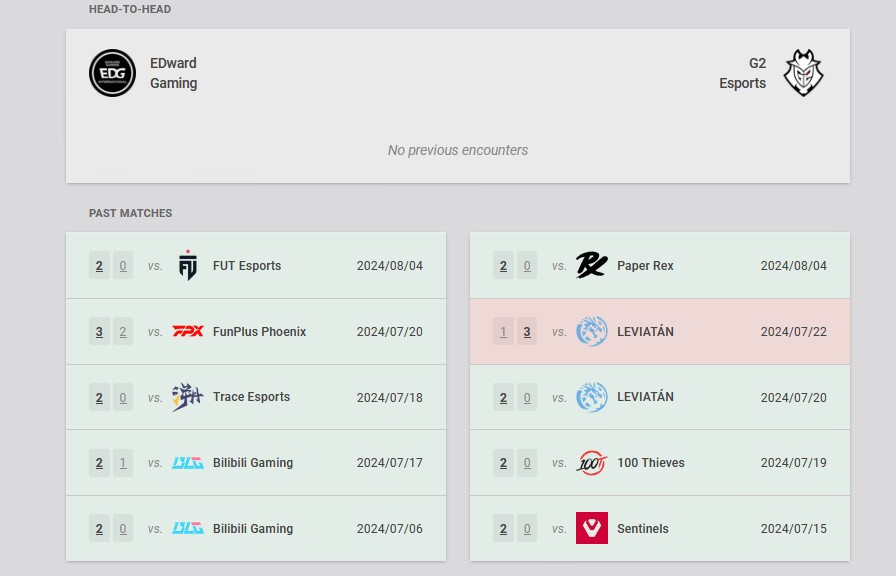
Task: Select the FunPlus Phoenix FPX logo
Action: tap(187, 331)
